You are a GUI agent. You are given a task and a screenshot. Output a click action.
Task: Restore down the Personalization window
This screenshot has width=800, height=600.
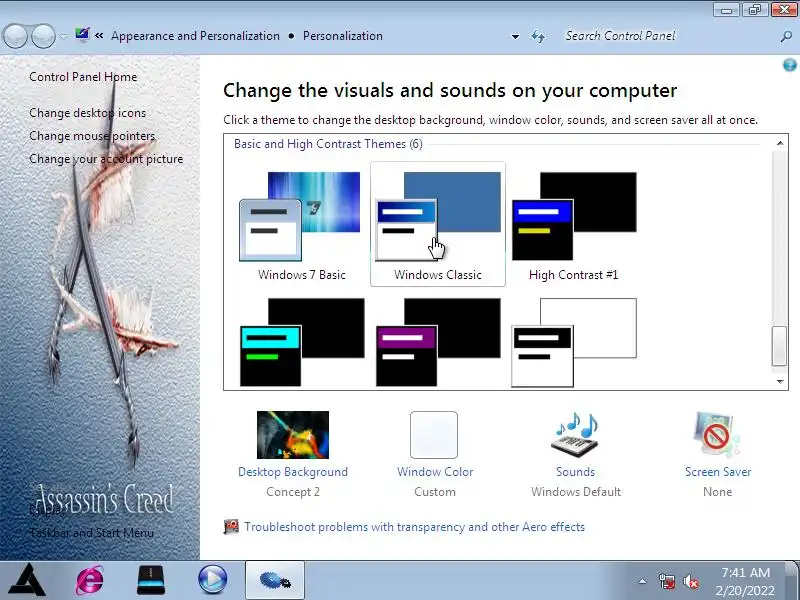[755, 10]
